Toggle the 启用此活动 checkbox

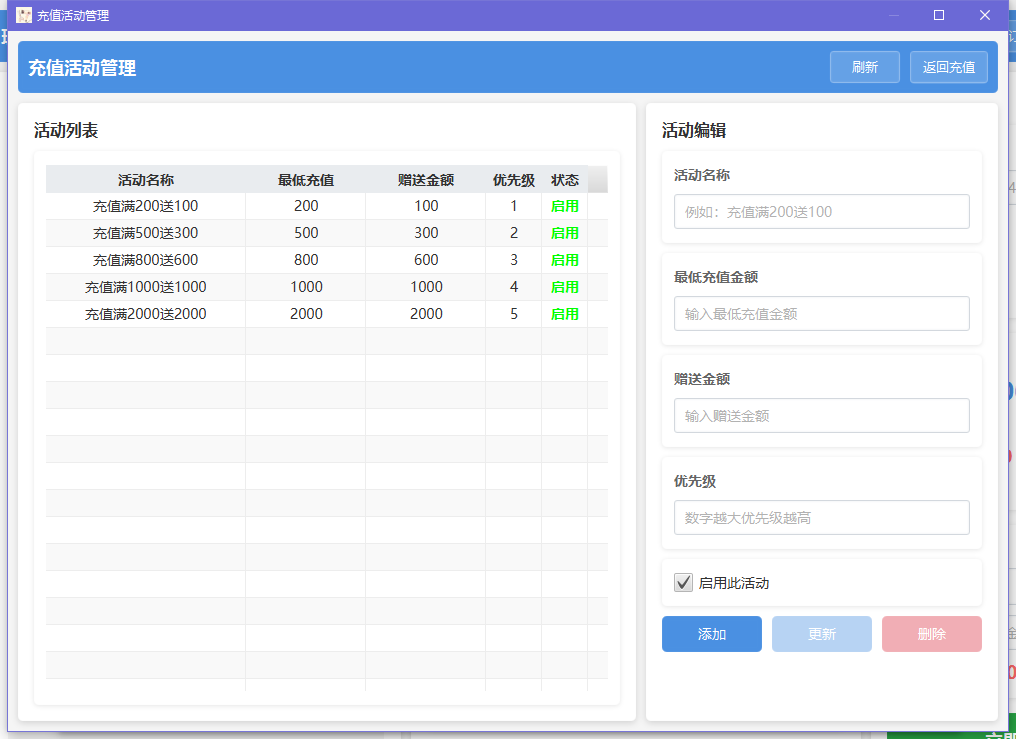click(x=684, y=583)
